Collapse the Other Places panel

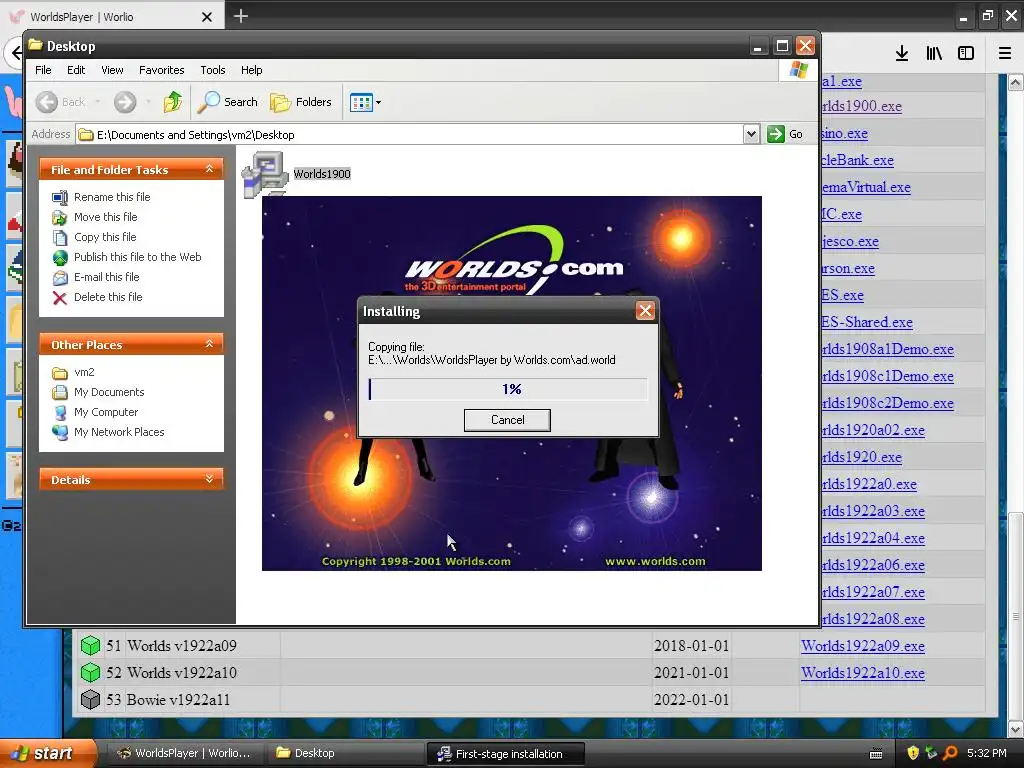tap(209, 344)
